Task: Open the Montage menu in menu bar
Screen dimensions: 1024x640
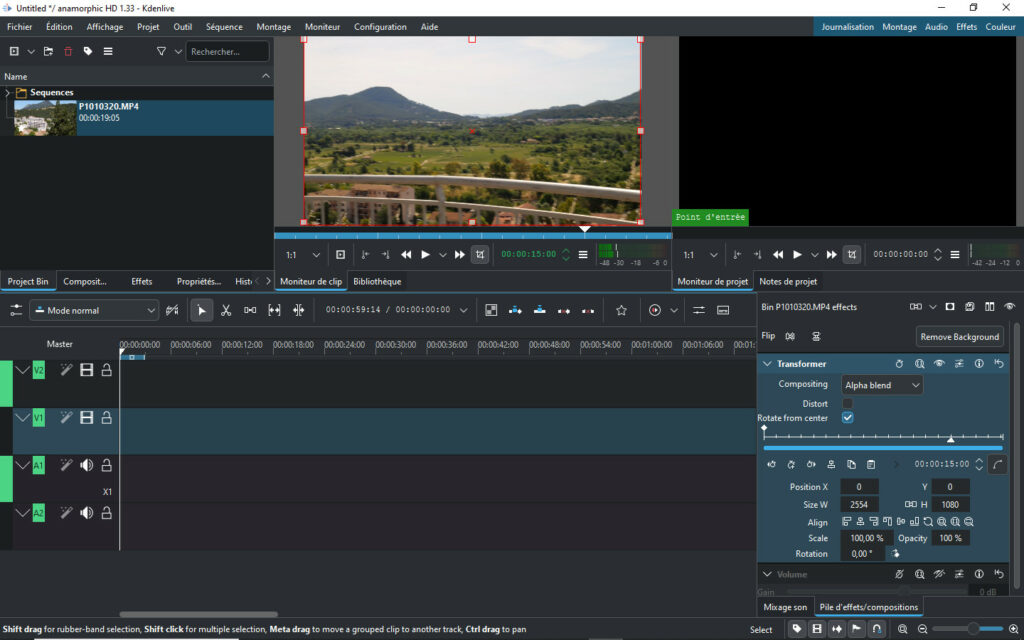Action: pos(274,27)
